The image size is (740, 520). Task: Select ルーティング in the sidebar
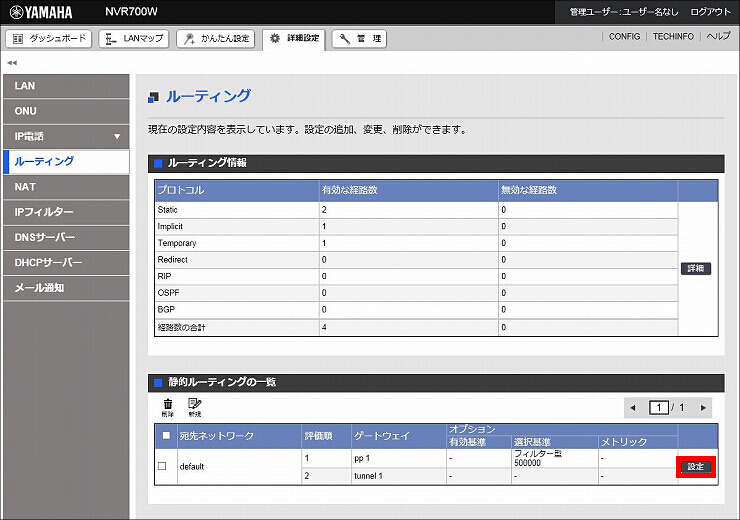(66, 161)
